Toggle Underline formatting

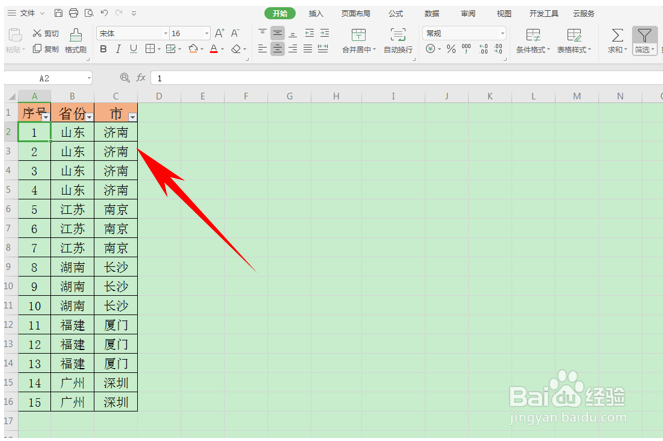pos(134,49)
